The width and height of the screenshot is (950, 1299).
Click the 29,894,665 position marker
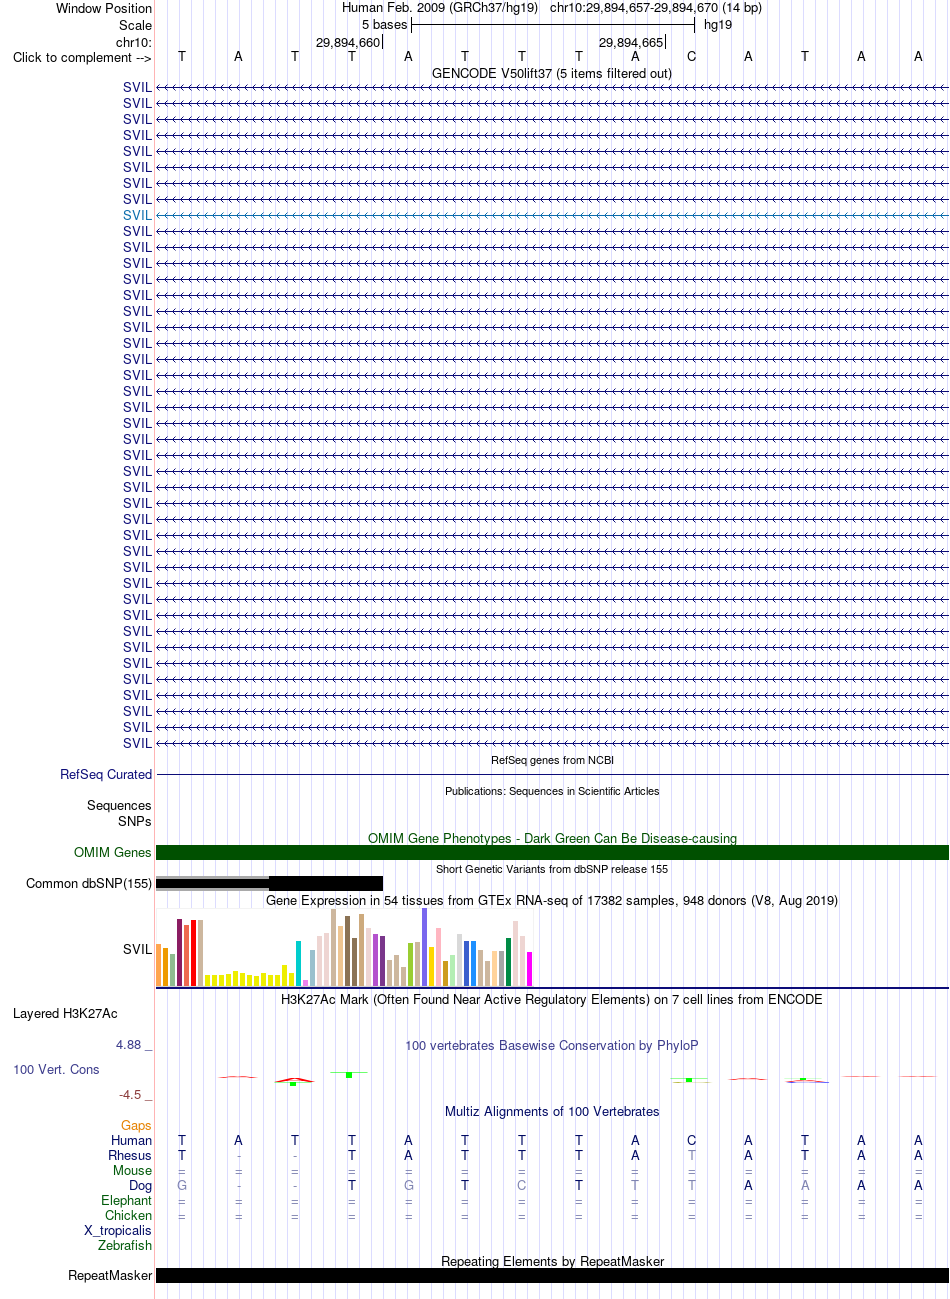point(631,42)
